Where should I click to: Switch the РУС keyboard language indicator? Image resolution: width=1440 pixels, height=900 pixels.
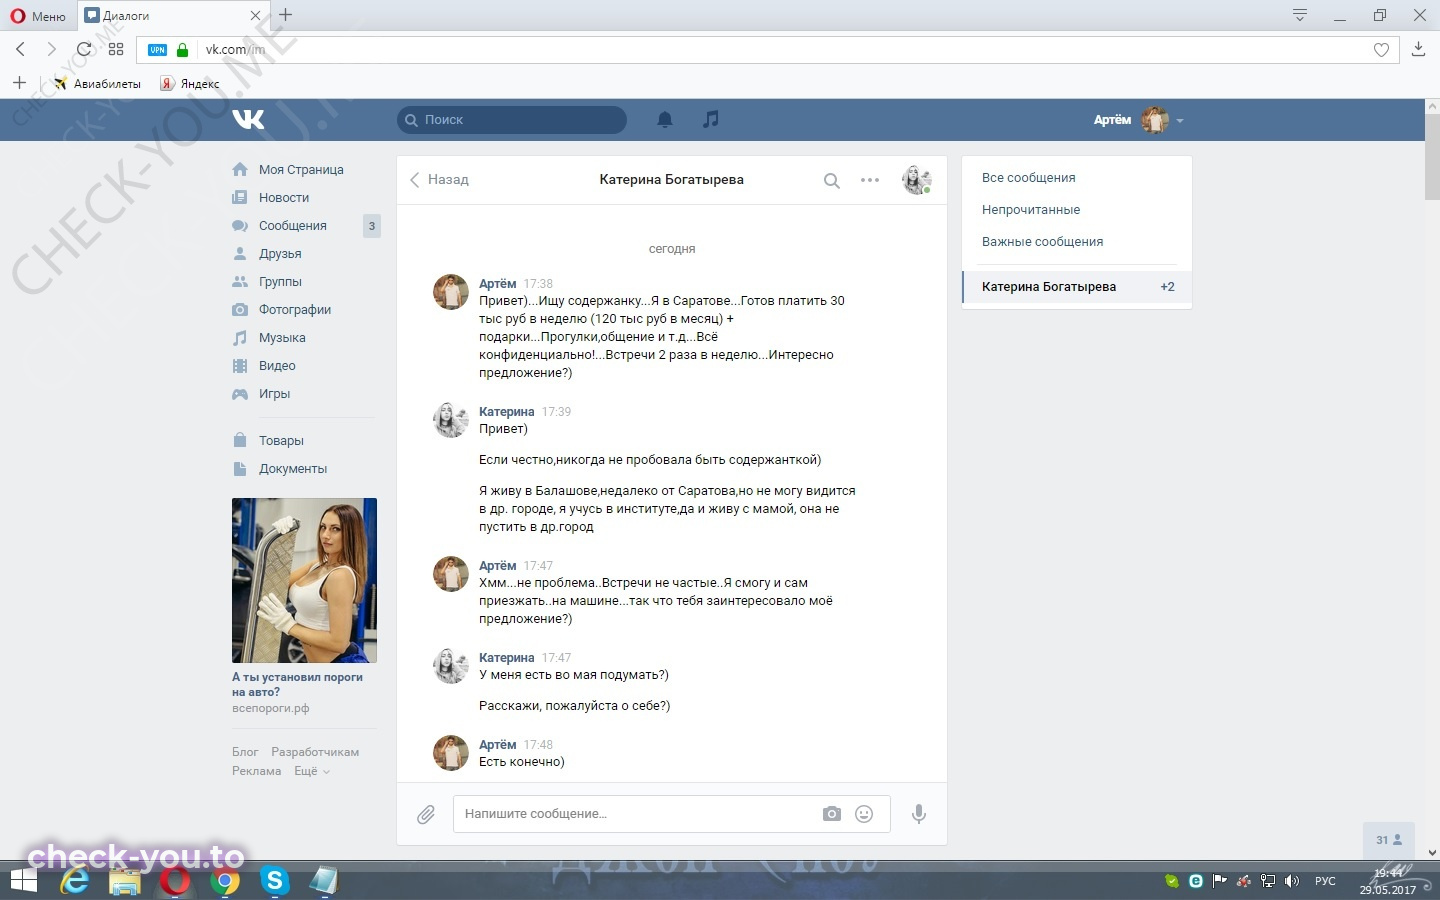coord(1325,881)
